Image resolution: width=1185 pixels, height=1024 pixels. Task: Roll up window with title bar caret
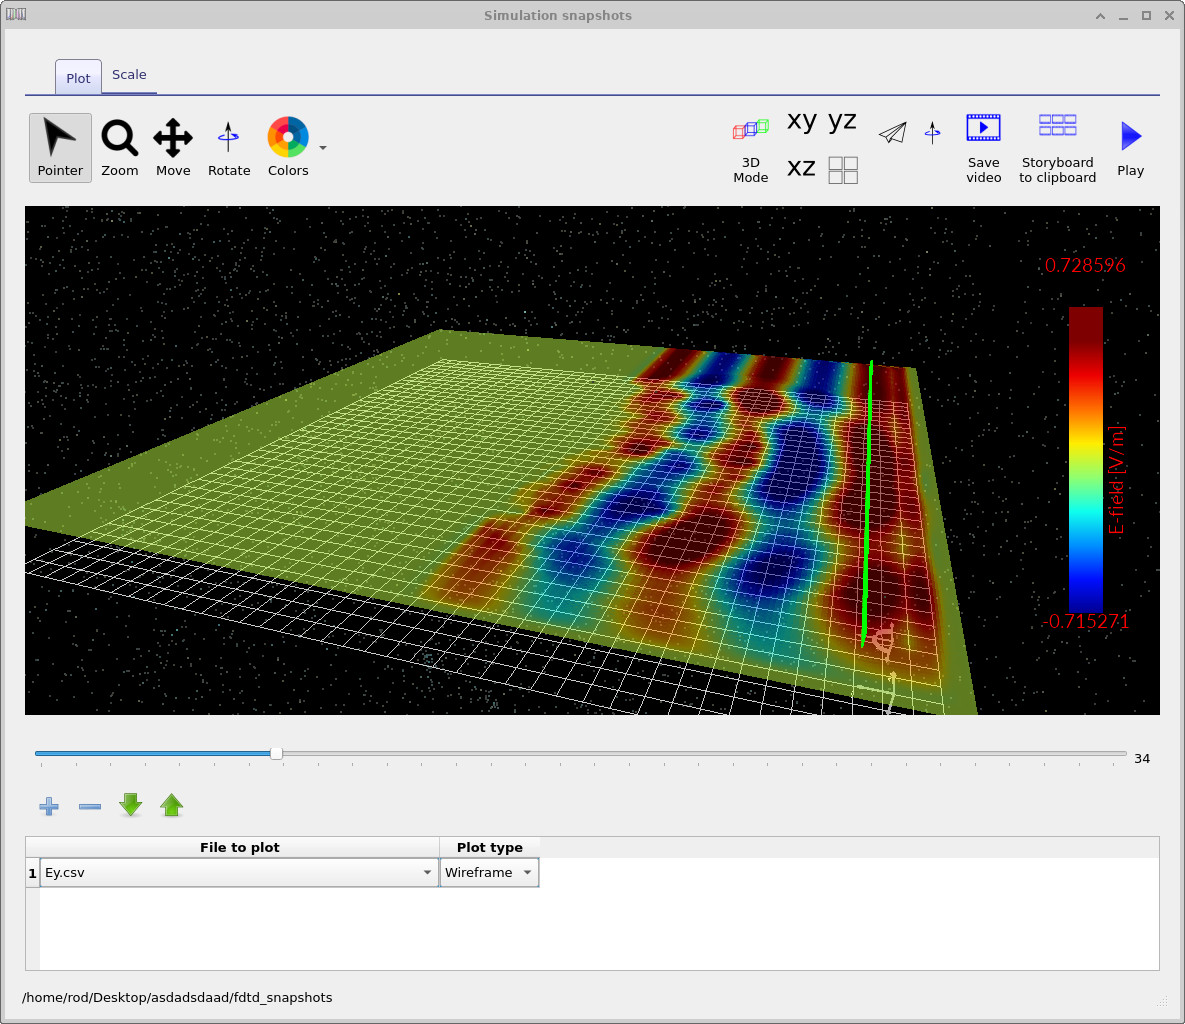pos(1100,16)
